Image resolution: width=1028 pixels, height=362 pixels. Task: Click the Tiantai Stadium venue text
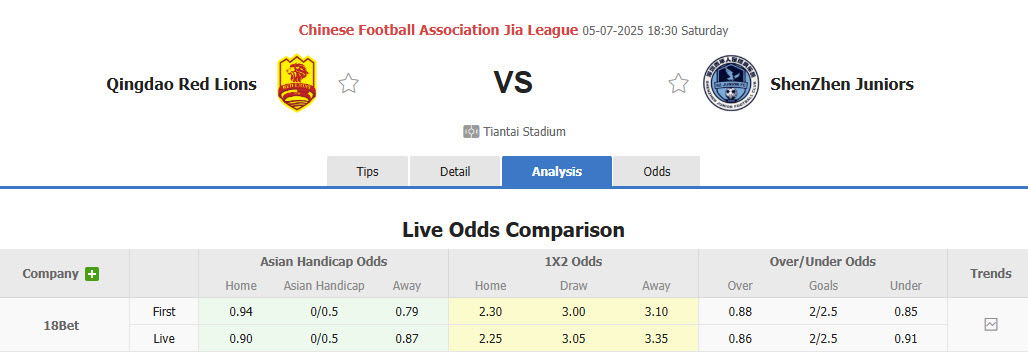524,131
